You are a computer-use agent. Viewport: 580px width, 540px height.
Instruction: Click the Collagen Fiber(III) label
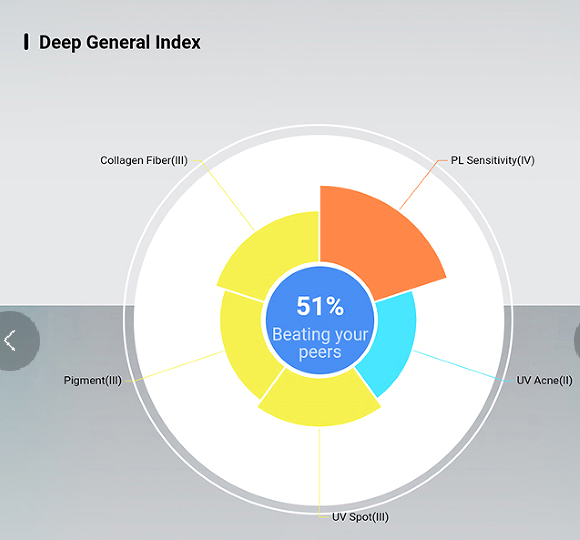coord(144,160)
